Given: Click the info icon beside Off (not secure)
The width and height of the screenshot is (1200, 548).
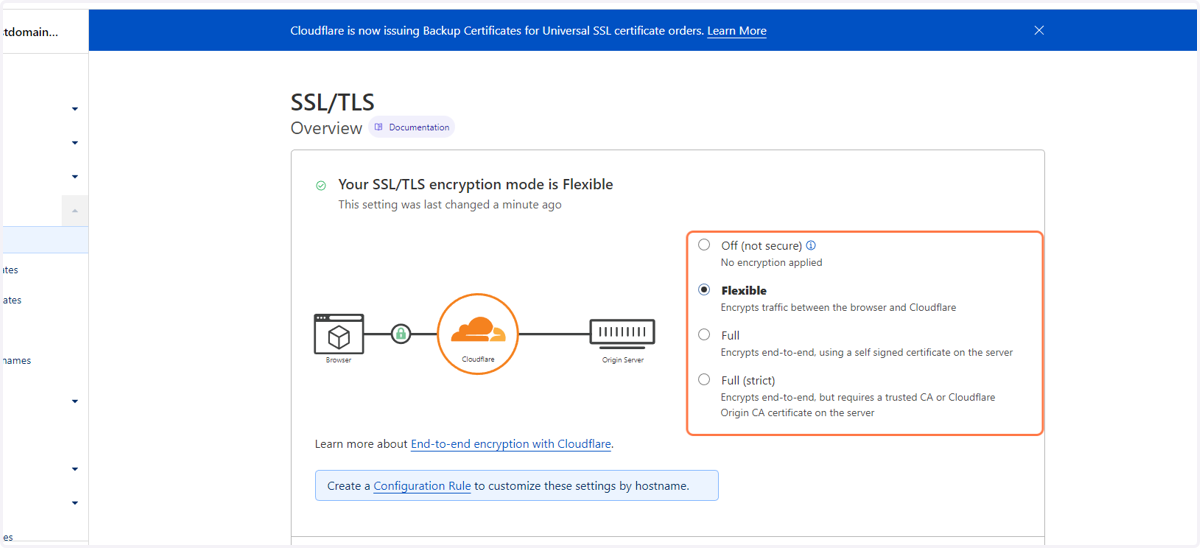Looking at the screenshot, I should pyautogui.click(x=811, y=245).
